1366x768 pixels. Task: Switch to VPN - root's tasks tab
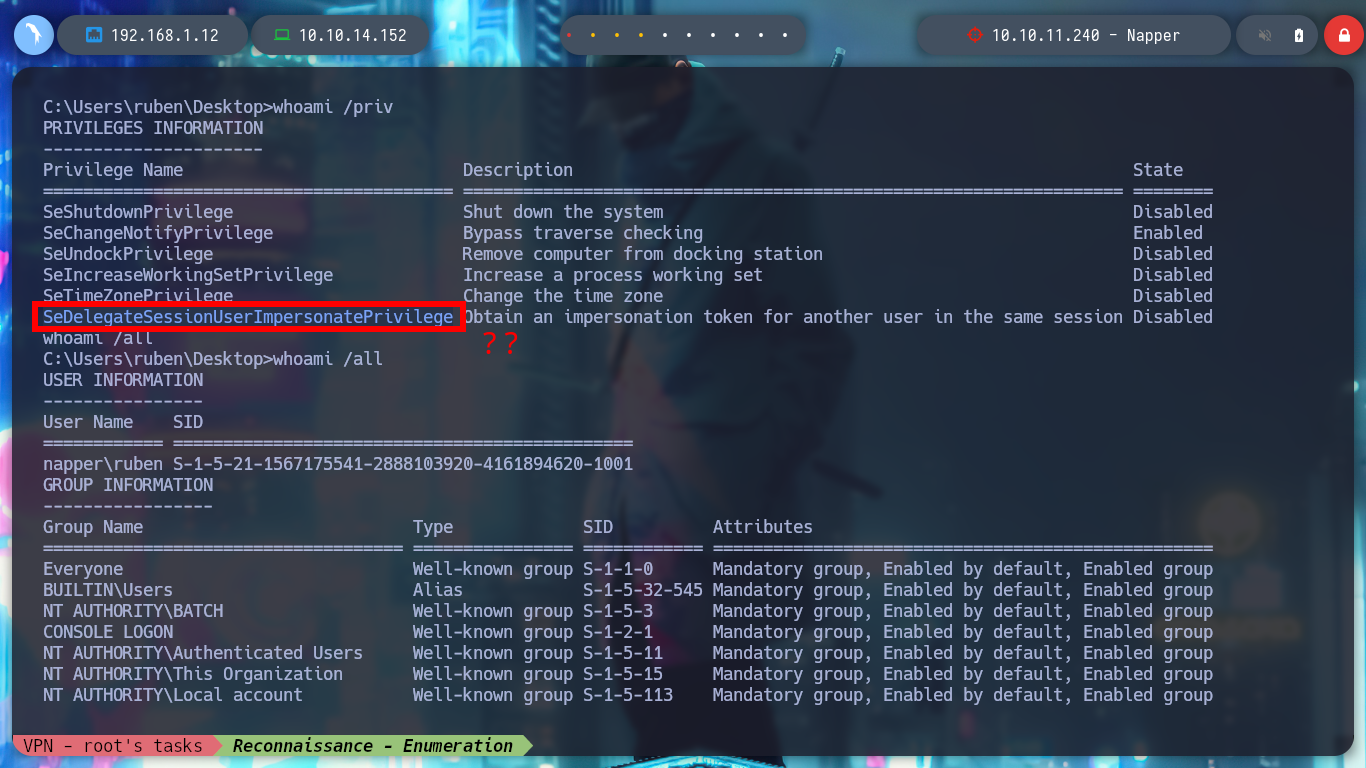click(113, 745)
